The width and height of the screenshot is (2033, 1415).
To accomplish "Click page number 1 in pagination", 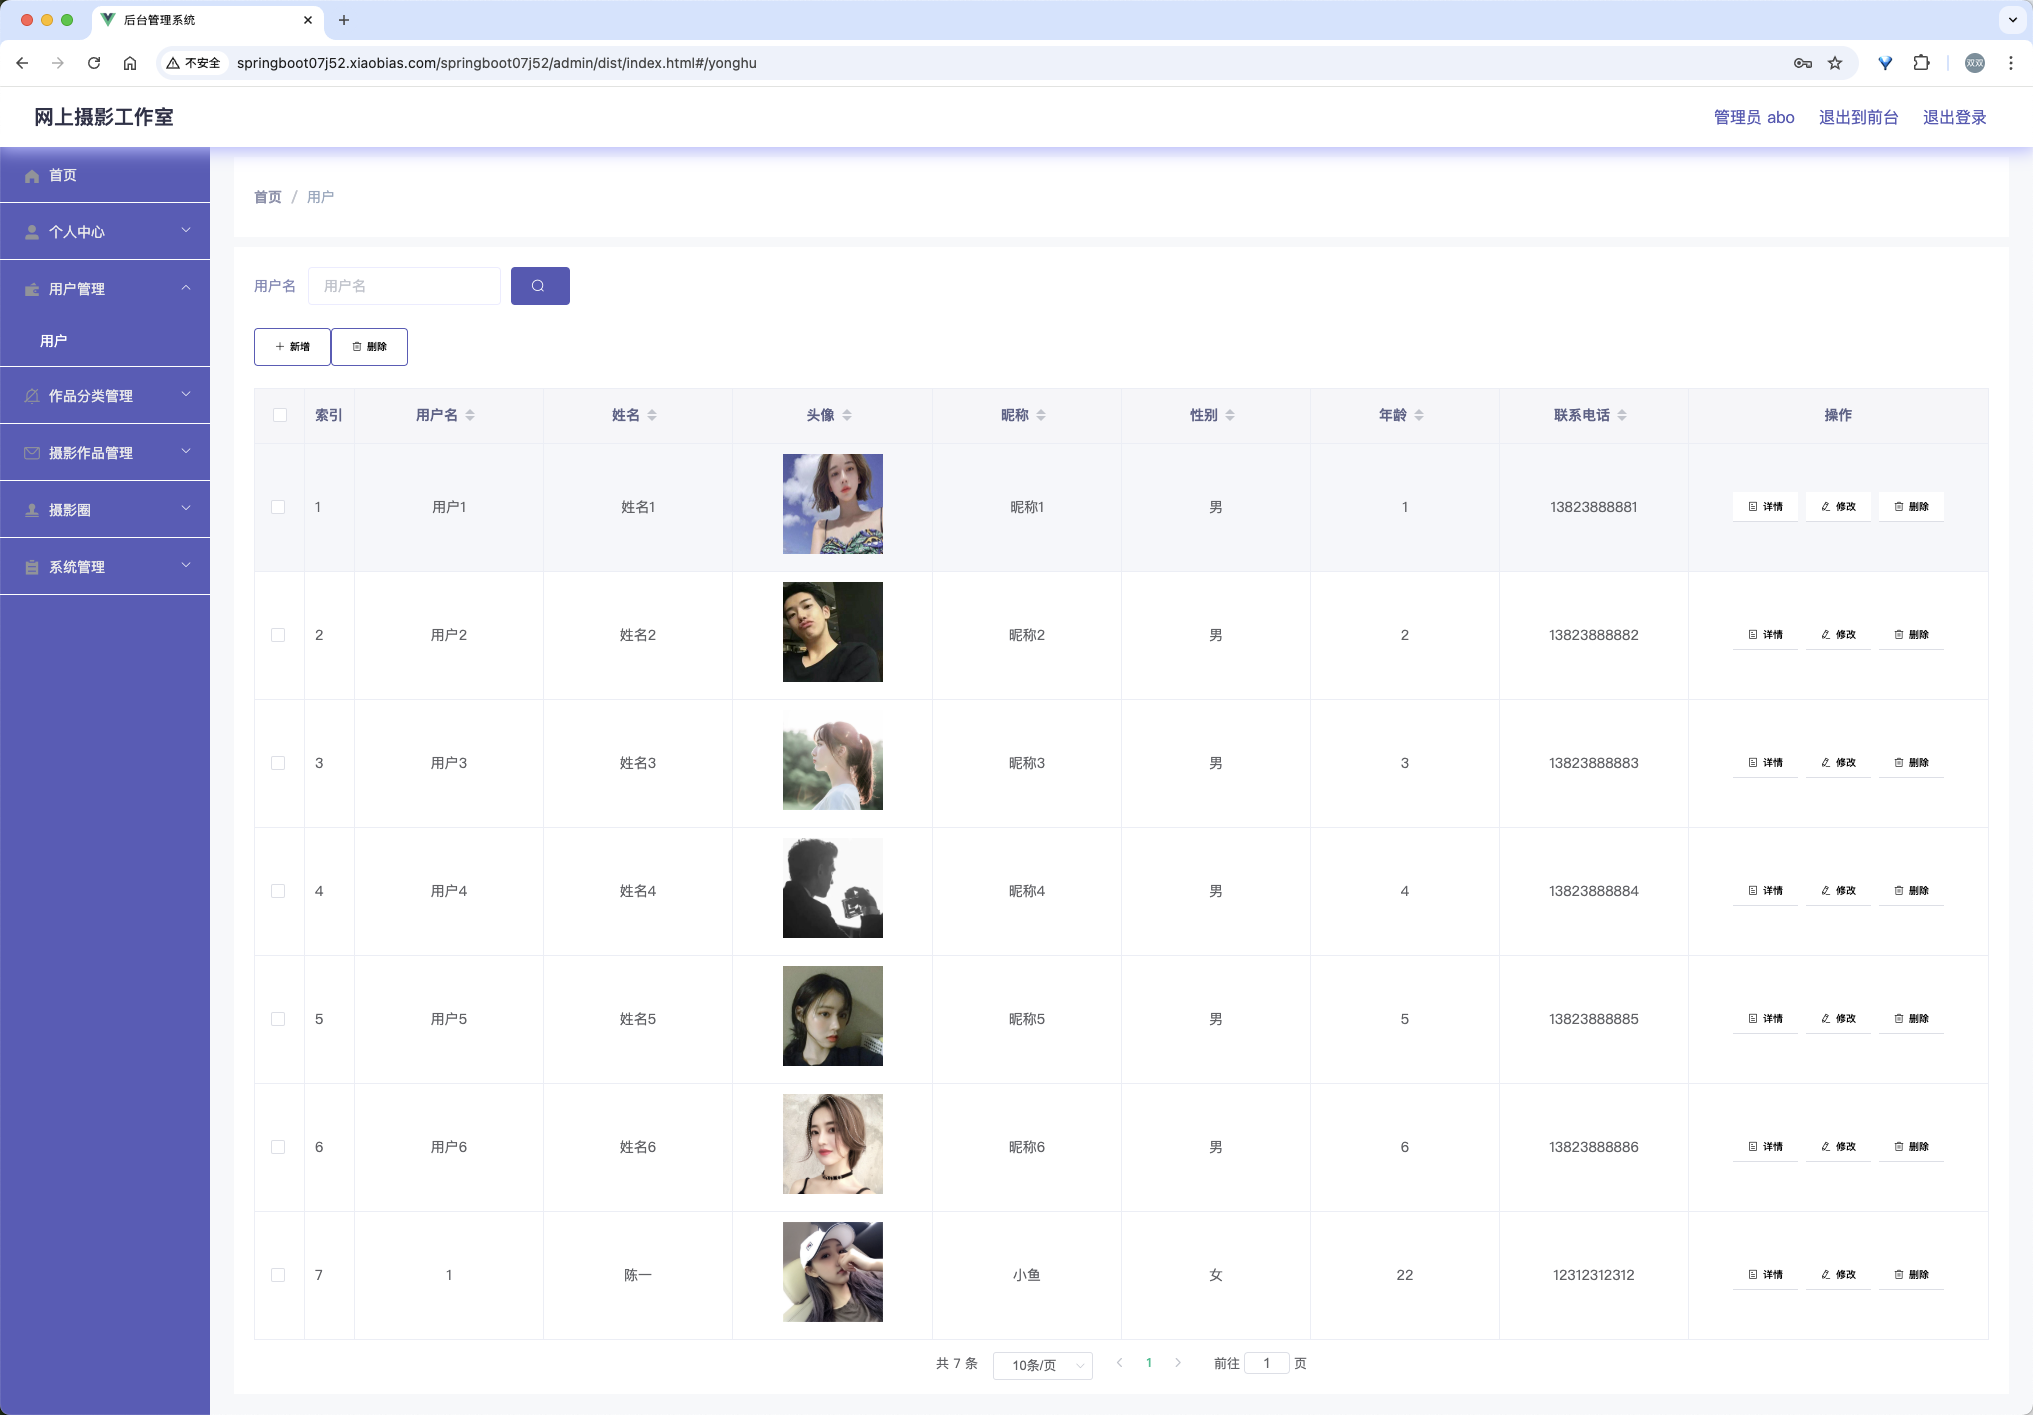I will point(1149,1363).
